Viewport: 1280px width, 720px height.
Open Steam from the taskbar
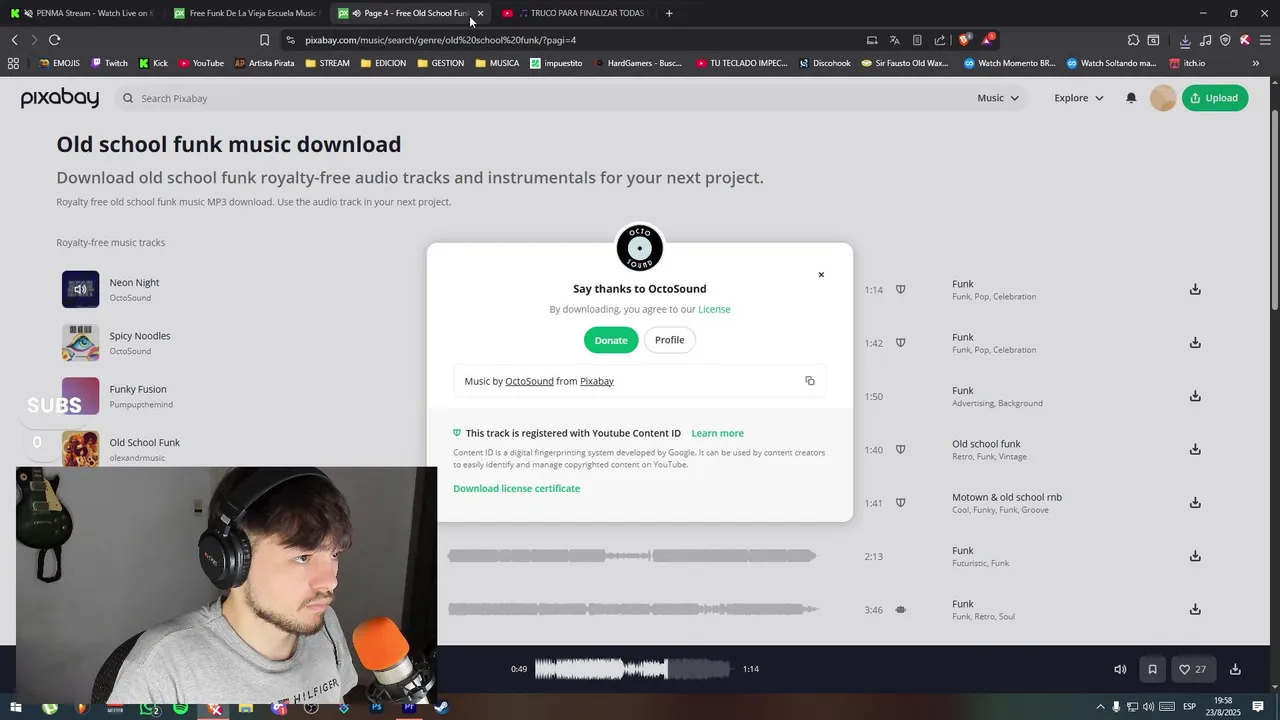pyautogui.click(x=441, y=708)
